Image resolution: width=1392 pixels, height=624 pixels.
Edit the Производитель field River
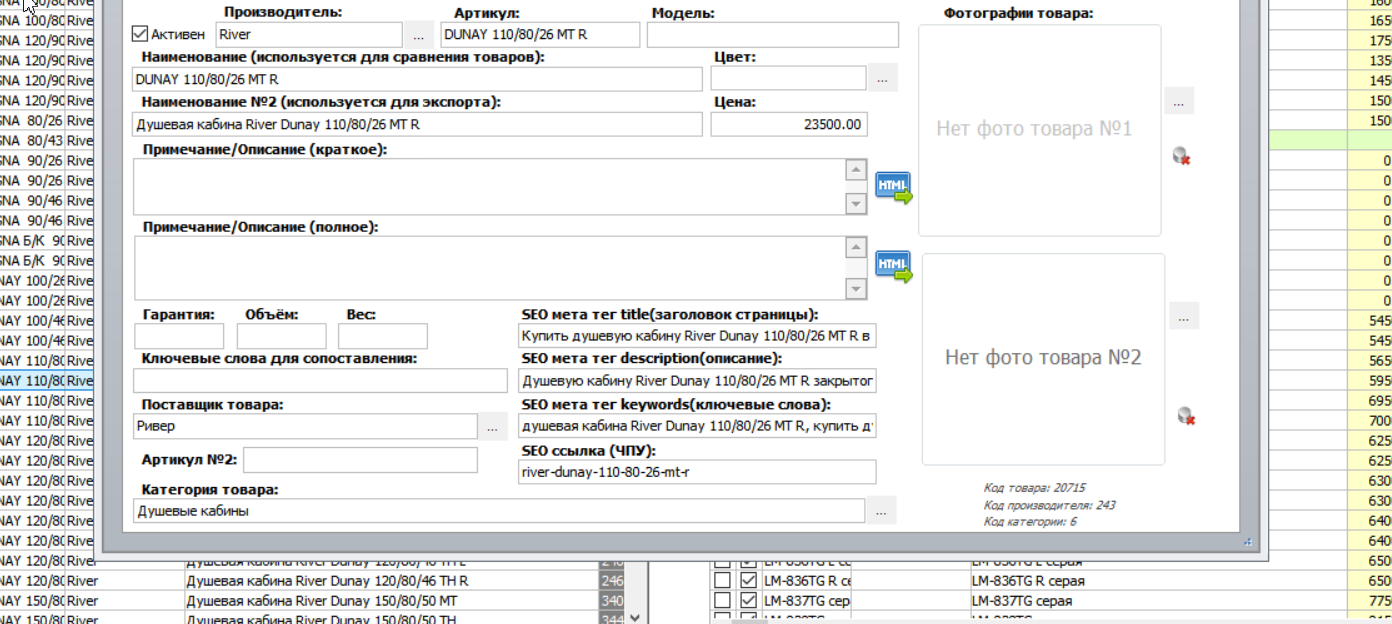(x=310, y=34)
